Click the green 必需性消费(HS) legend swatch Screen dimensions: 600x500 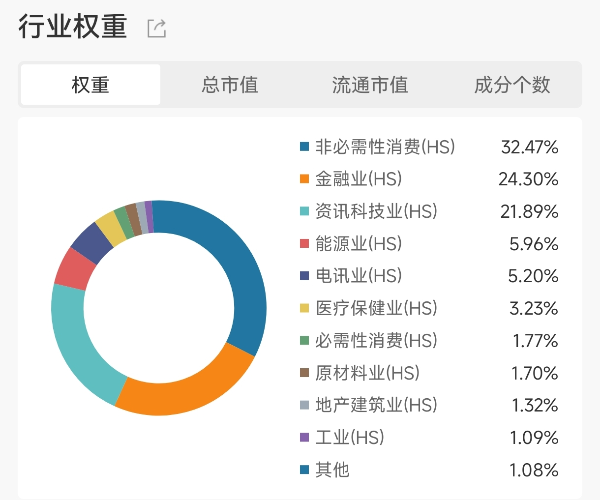pos(304,340)
